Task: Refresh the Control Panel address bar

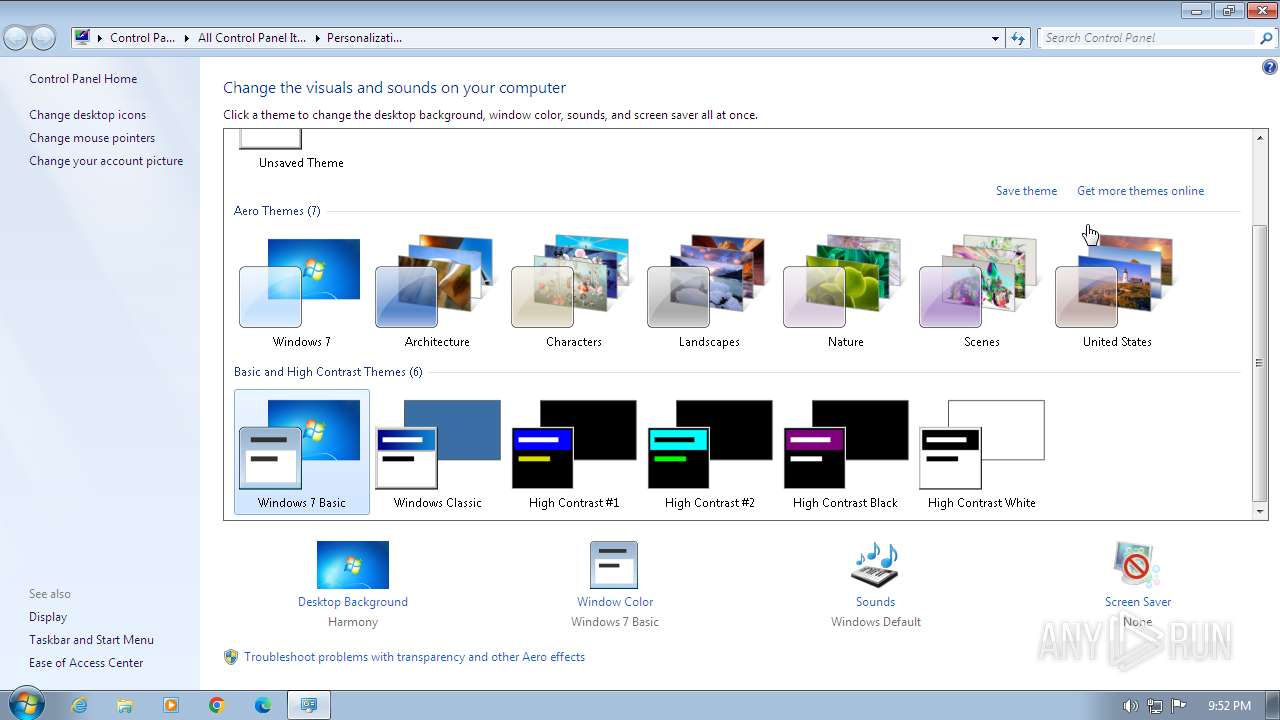Action: point(1018,38)
